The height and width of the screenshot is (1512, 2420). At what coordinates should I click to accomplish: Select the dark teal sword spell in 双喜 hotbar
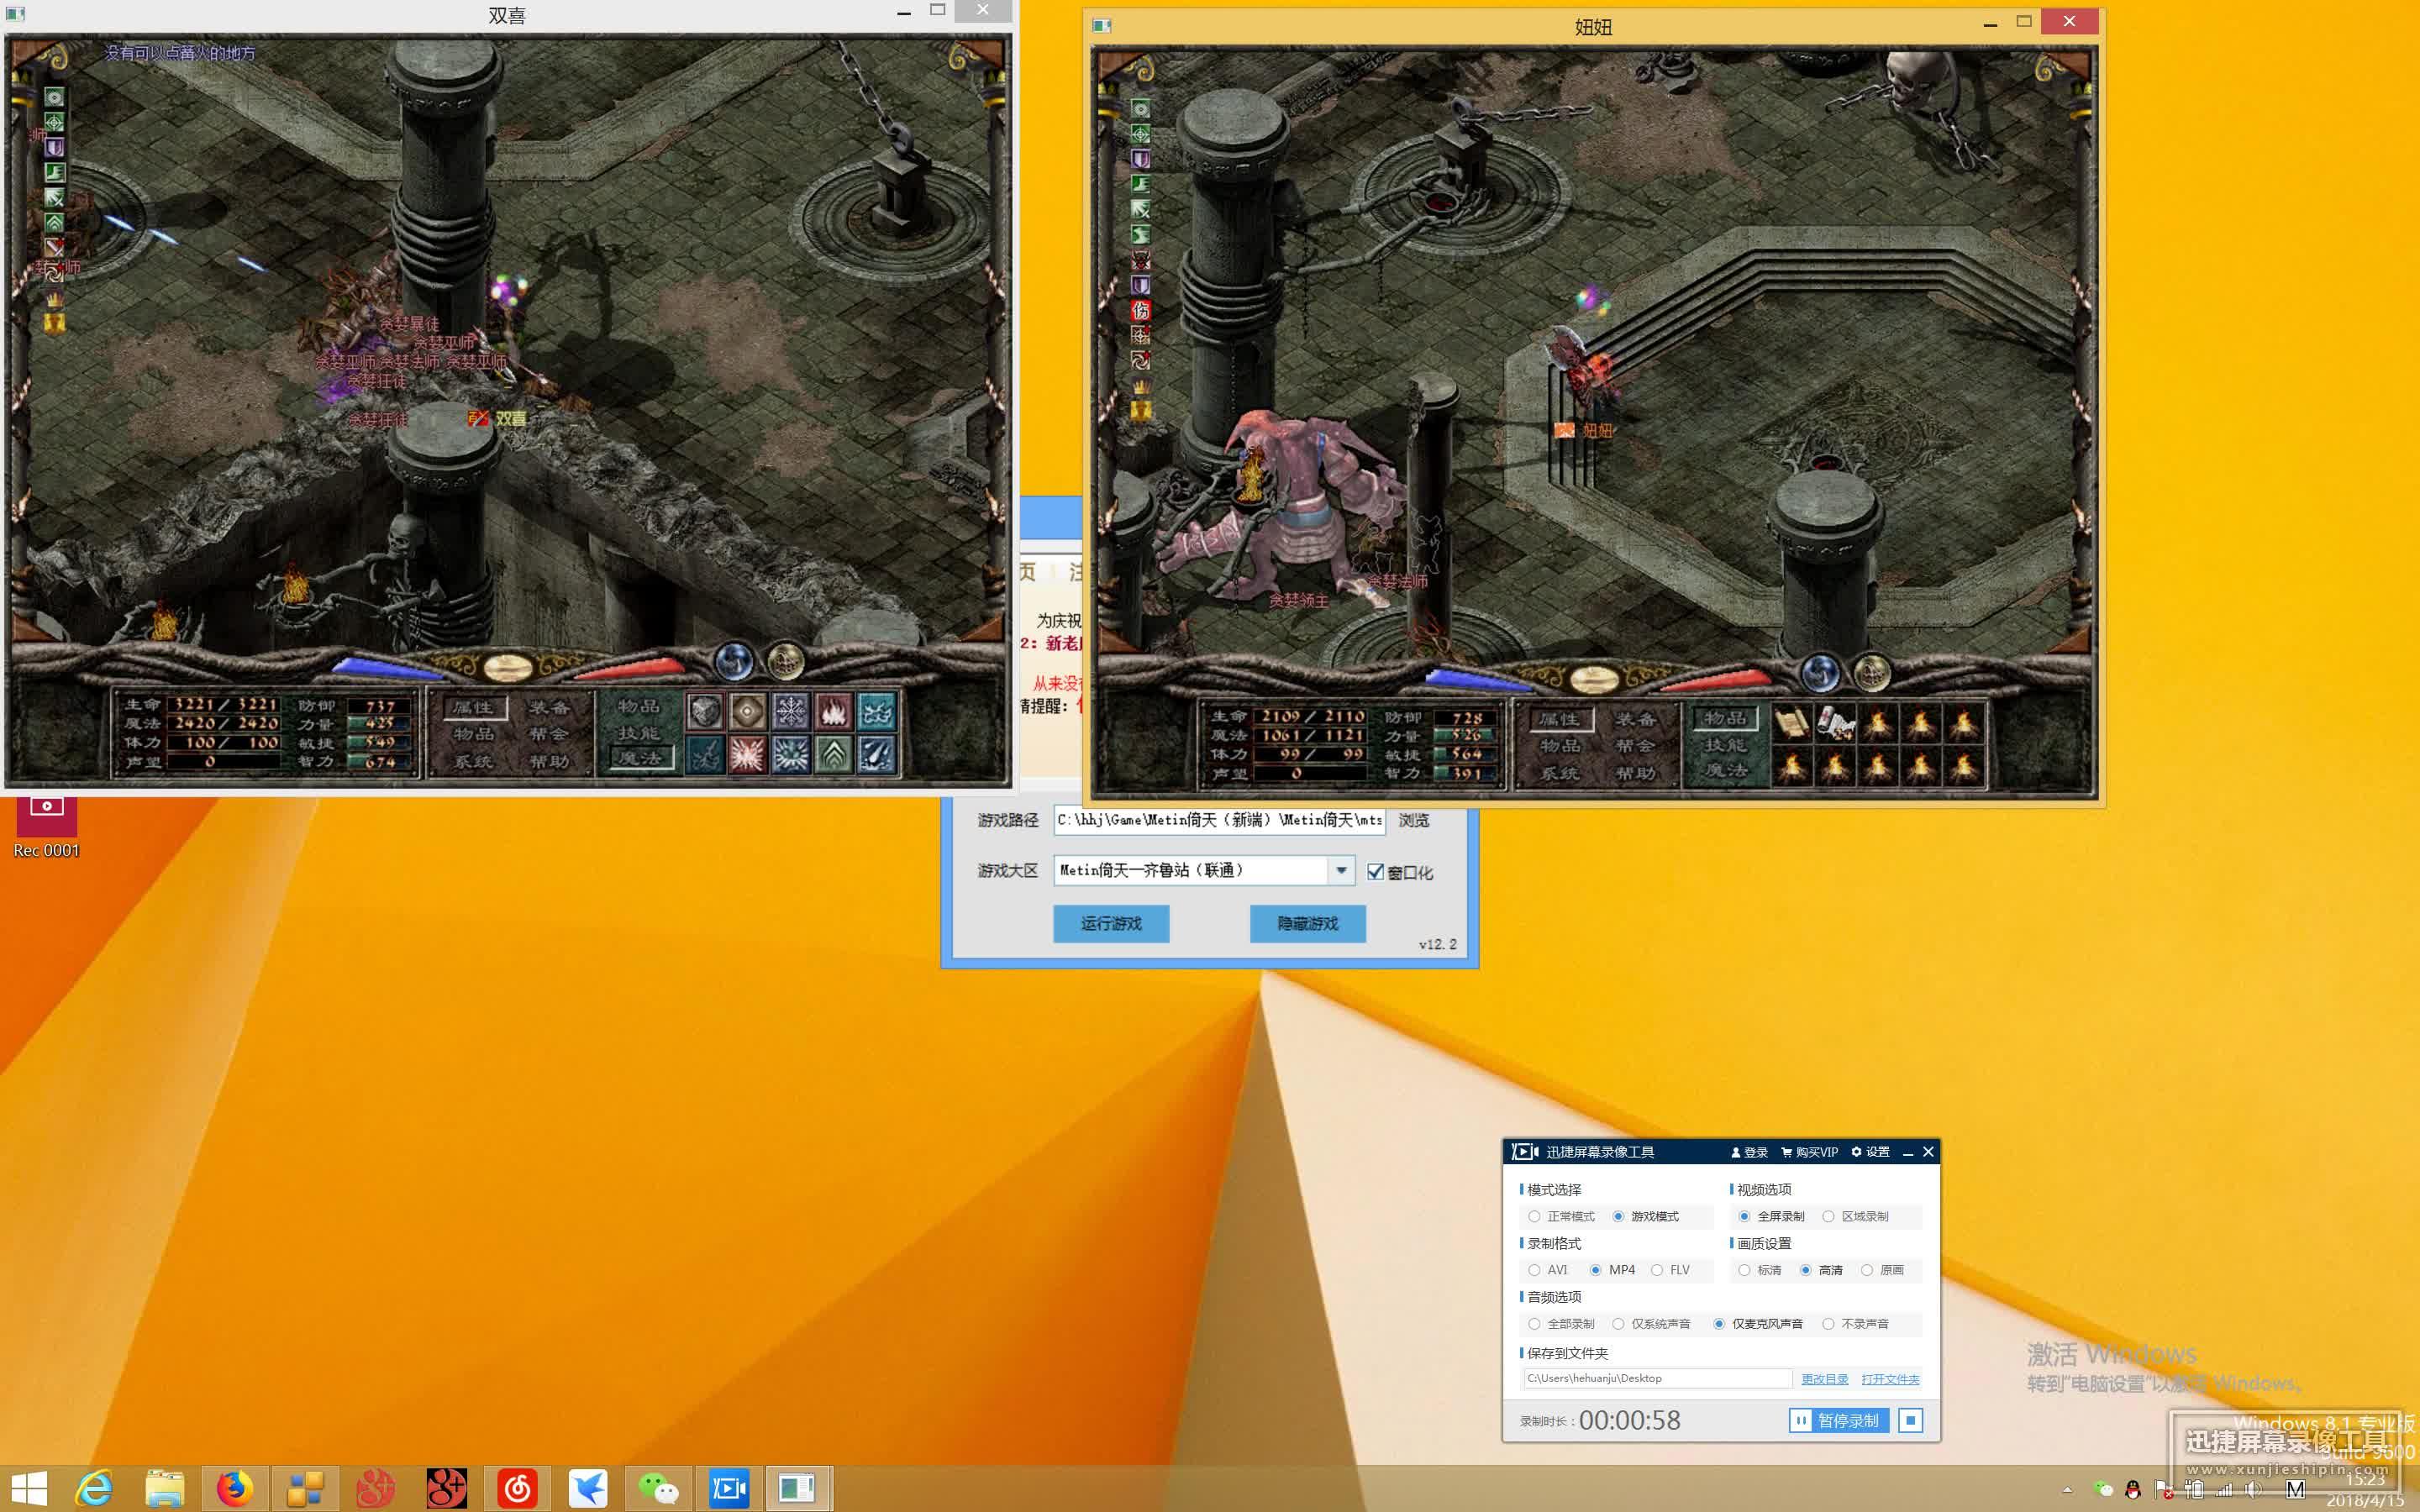click(705, 754)
